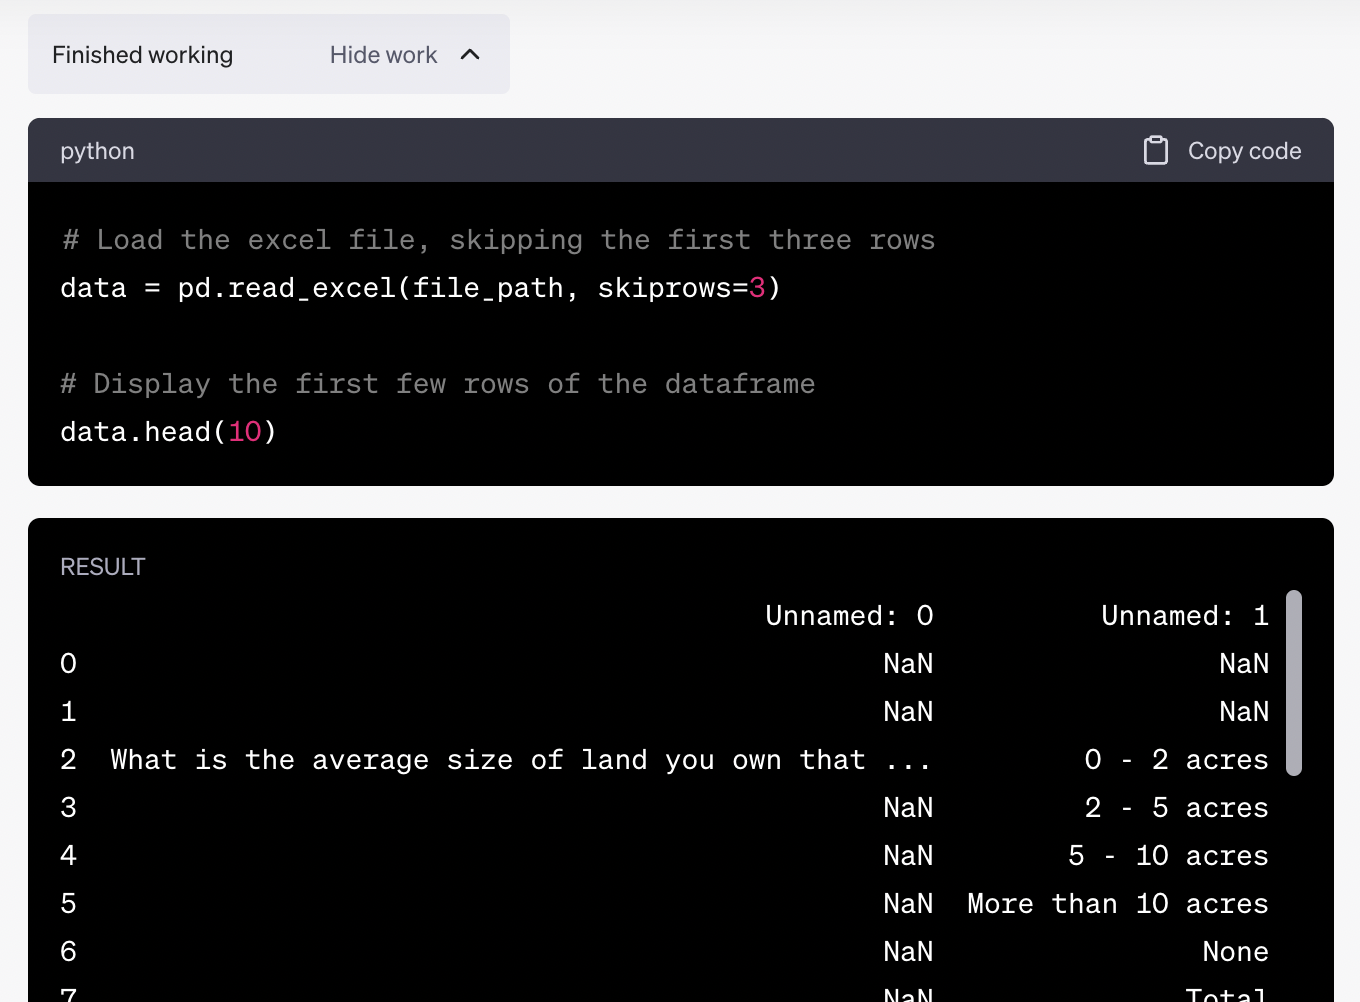The height and width of the screenshot is (1002, 1360).
Task: Click the clipboard icon beside Copy code
Action: pos(1155,151)
